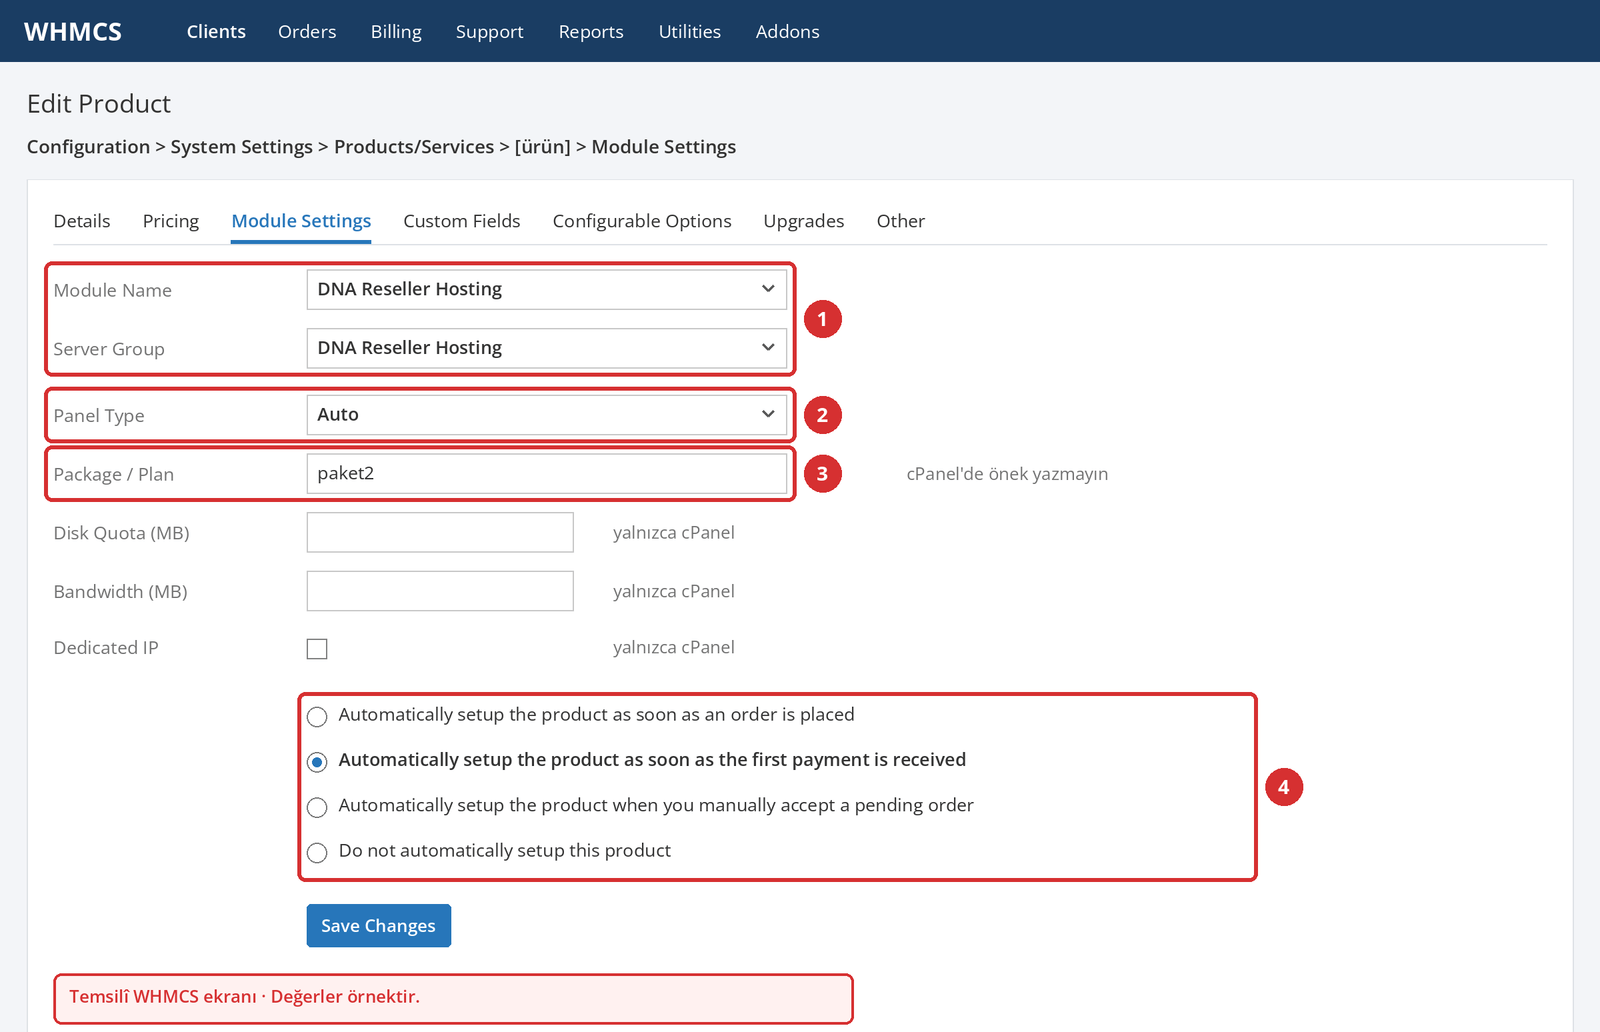Switch to the Pricing tab
Viewport: 1600px width, 1032px height.
tap(171, 221)
